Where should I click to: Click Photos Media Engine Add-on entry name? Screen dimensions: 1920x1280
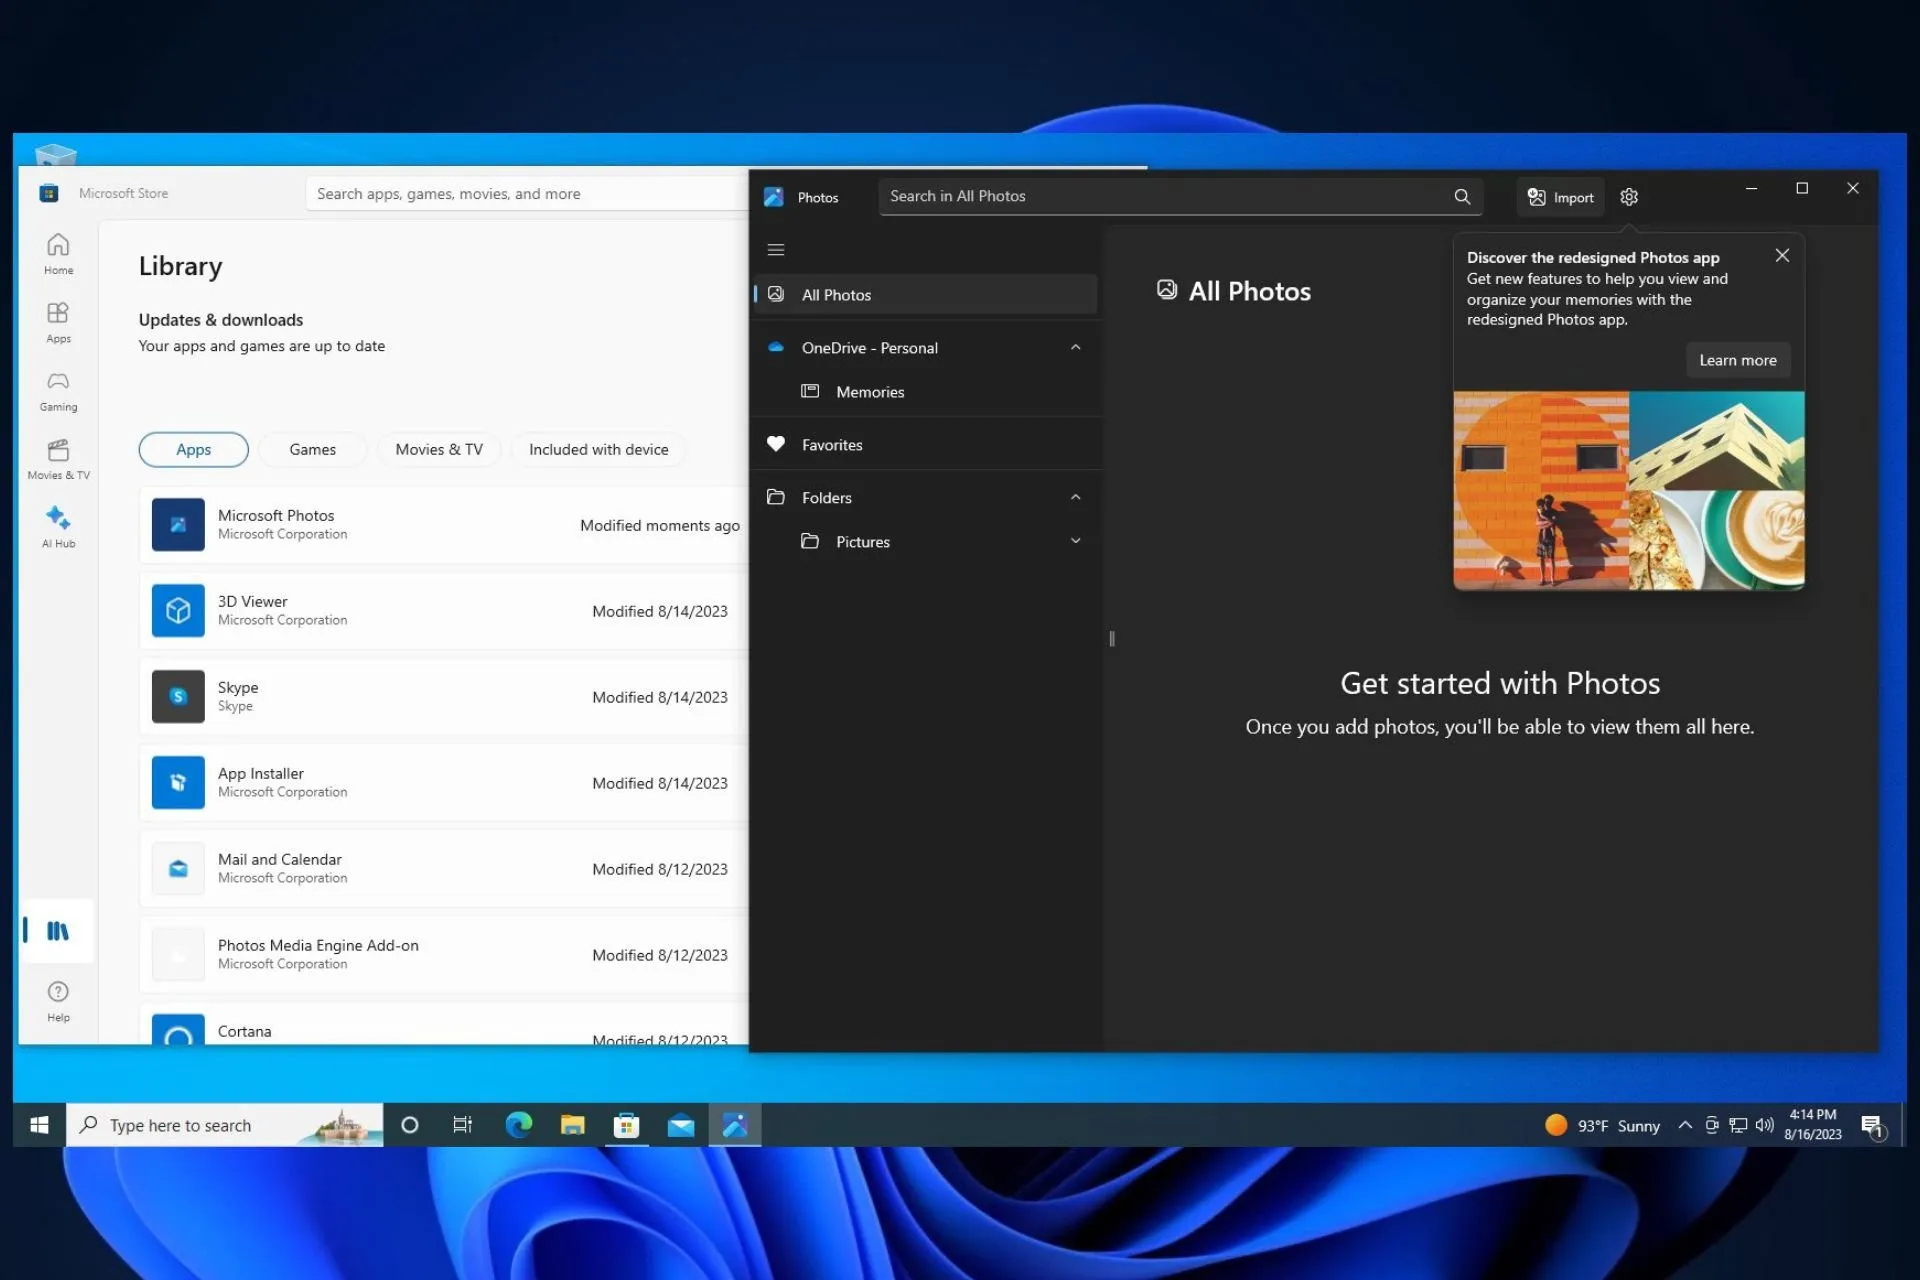coord(318,945)
